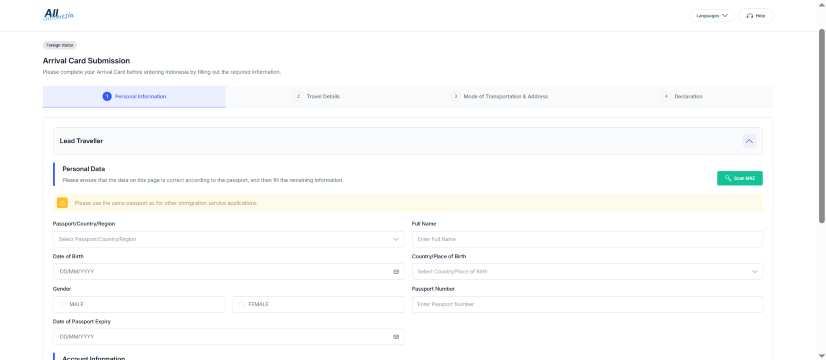826x360 pixels.
Task: Click the Help button
Action: click(x=755, y=16)
